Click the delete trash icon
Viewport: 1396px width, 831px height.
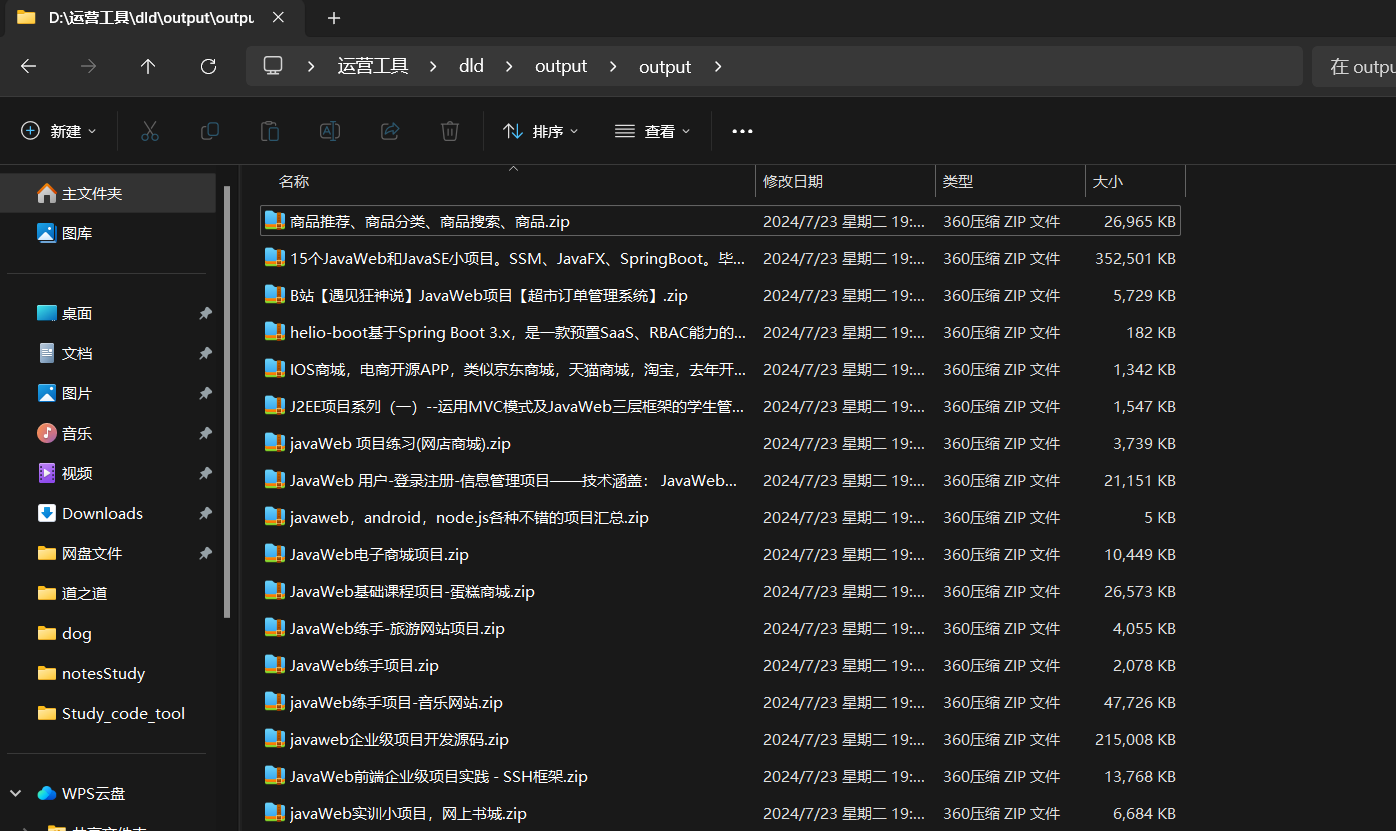click(x=450, y=131)
